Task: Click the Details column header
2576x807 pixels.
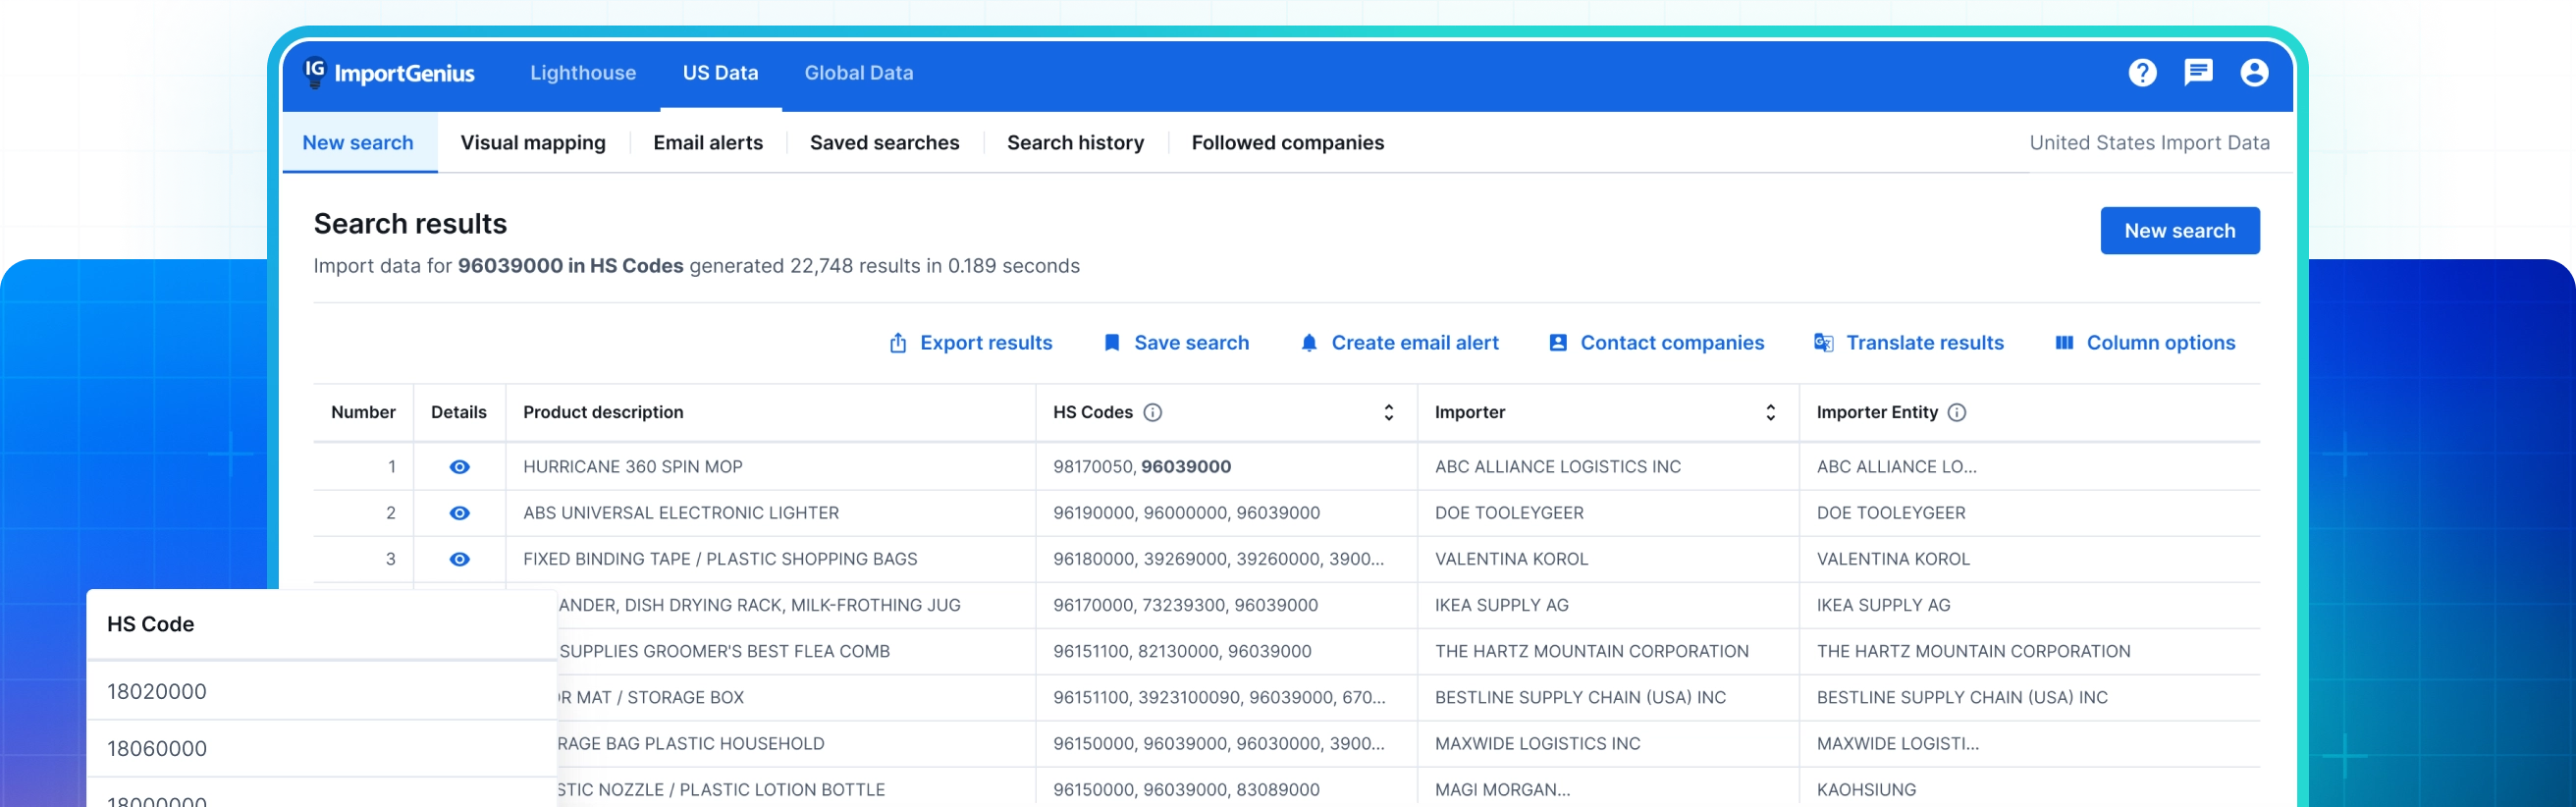Action: click(x=458, y=413)
